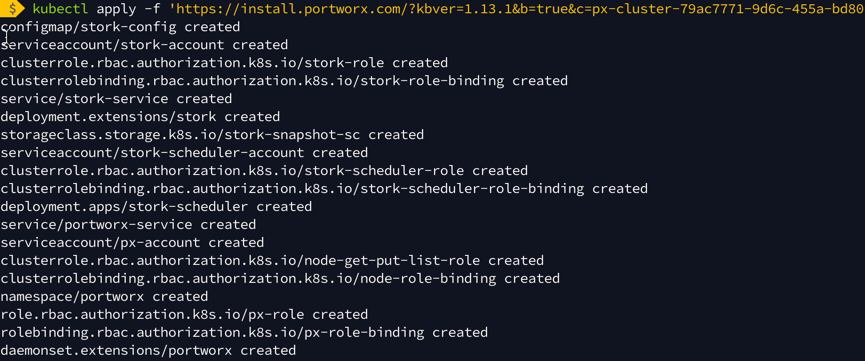The width and height of the screenshot is (865, 361).
Task: Click the configmap/stork-config created line
Action: [x=120, y=27]
